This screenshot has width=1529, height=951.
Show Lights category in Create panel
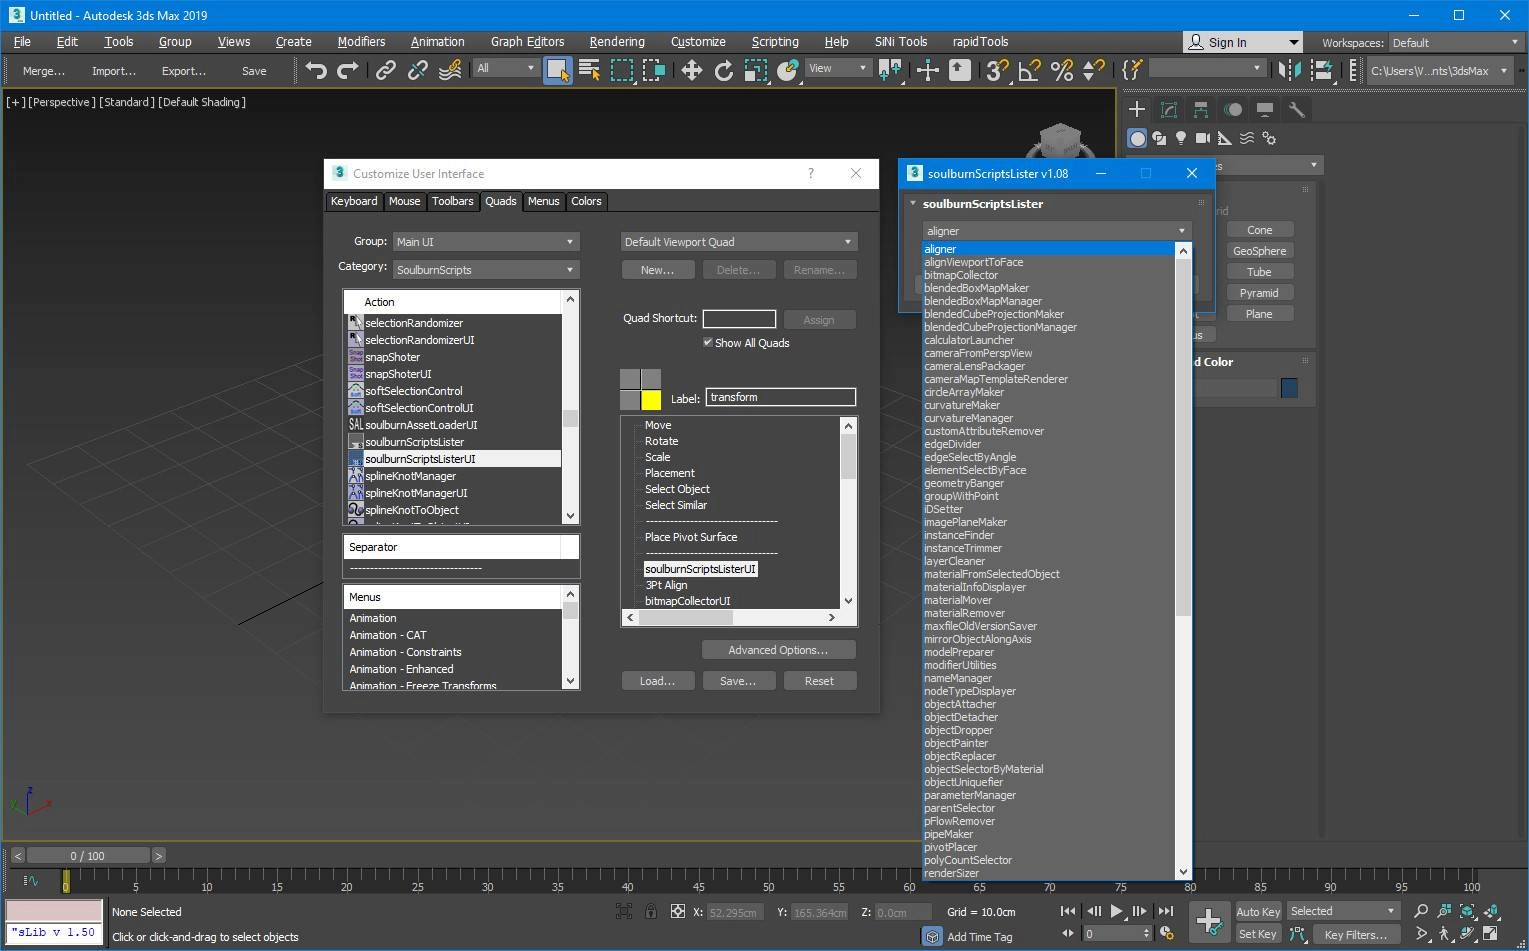[1181, 138]
